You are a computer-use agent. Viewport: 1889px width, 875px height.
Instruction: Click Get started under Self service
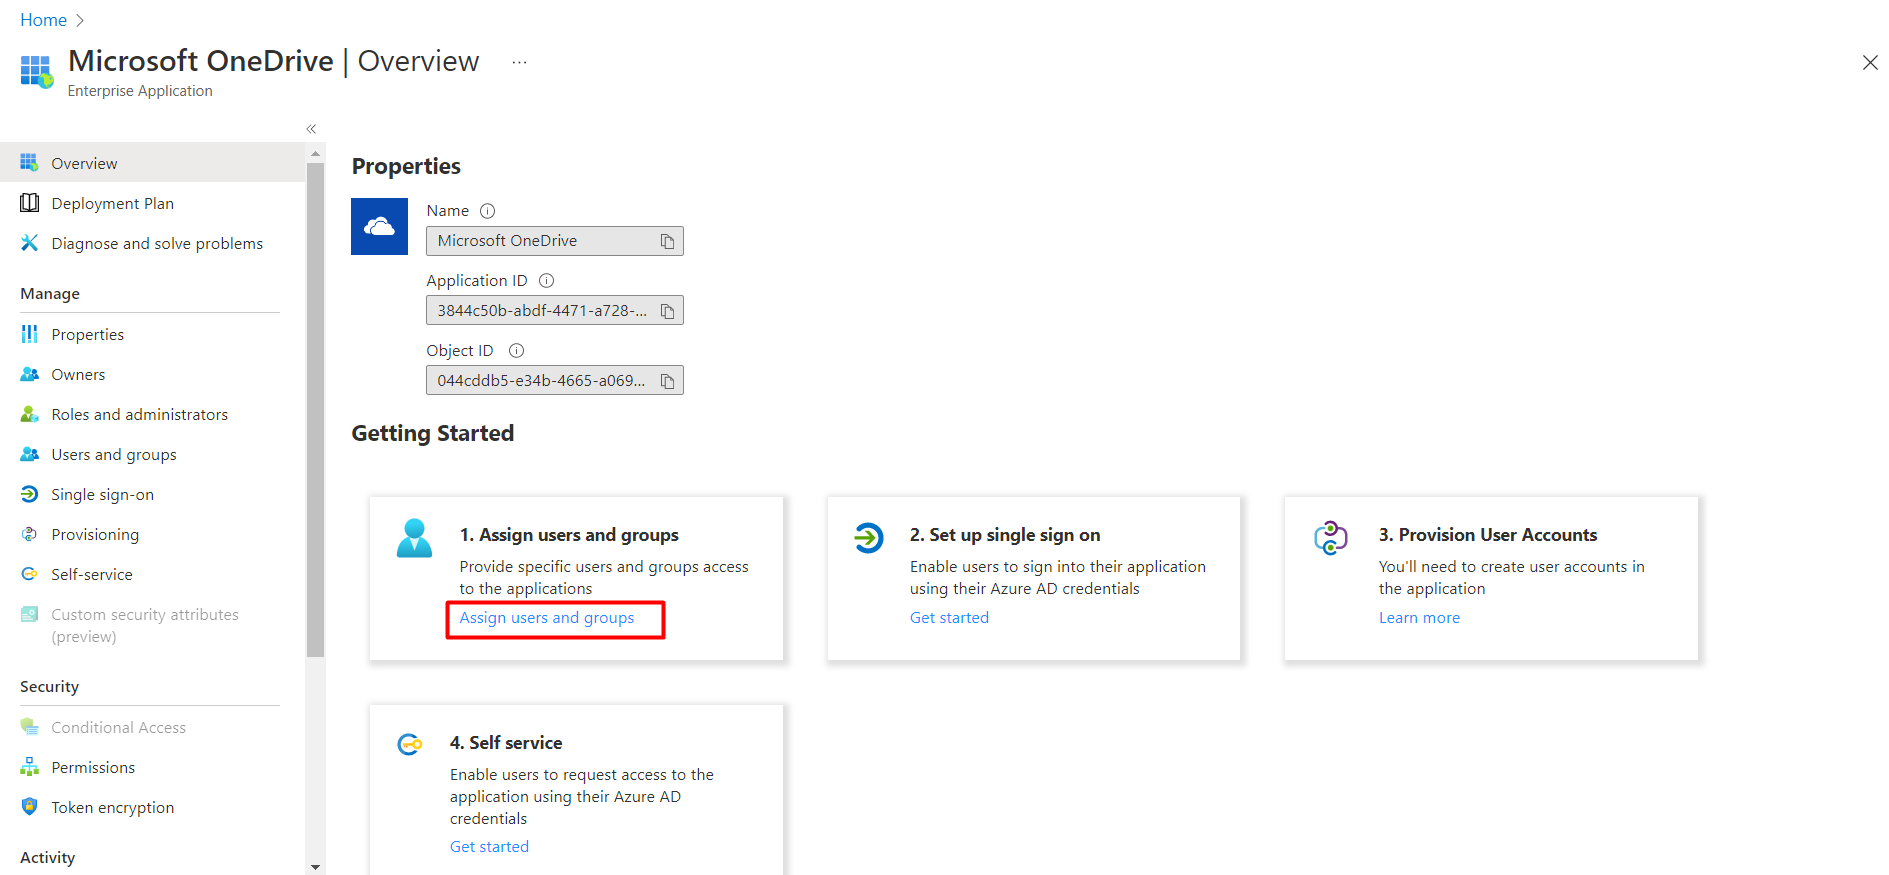489,846
